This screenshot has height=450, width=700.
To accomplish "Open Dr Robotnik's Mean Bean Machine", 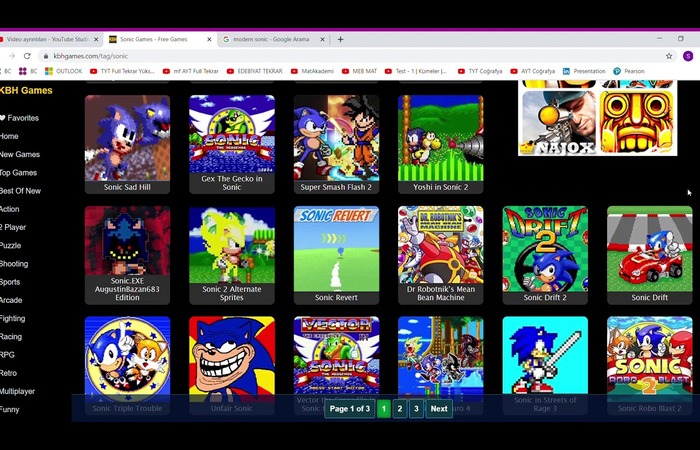I will (x=441, y=255).
